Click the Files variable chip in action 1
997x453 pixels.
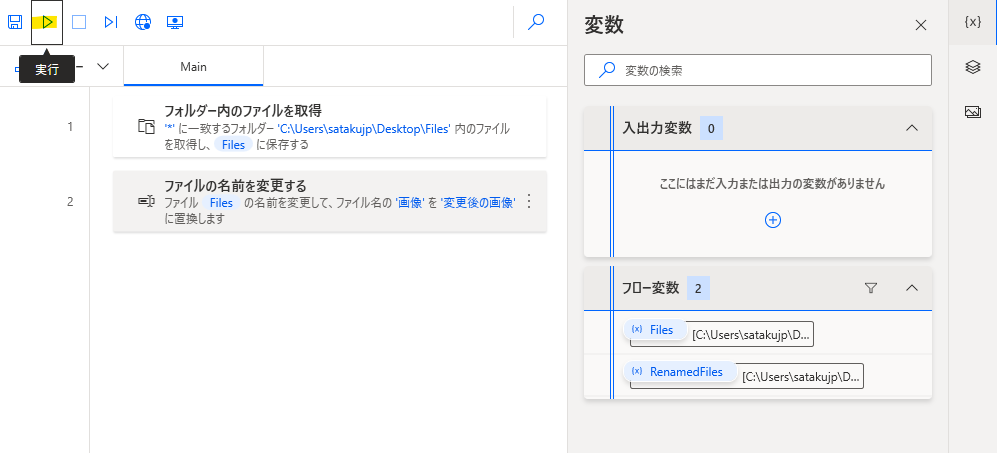(233, 144)
